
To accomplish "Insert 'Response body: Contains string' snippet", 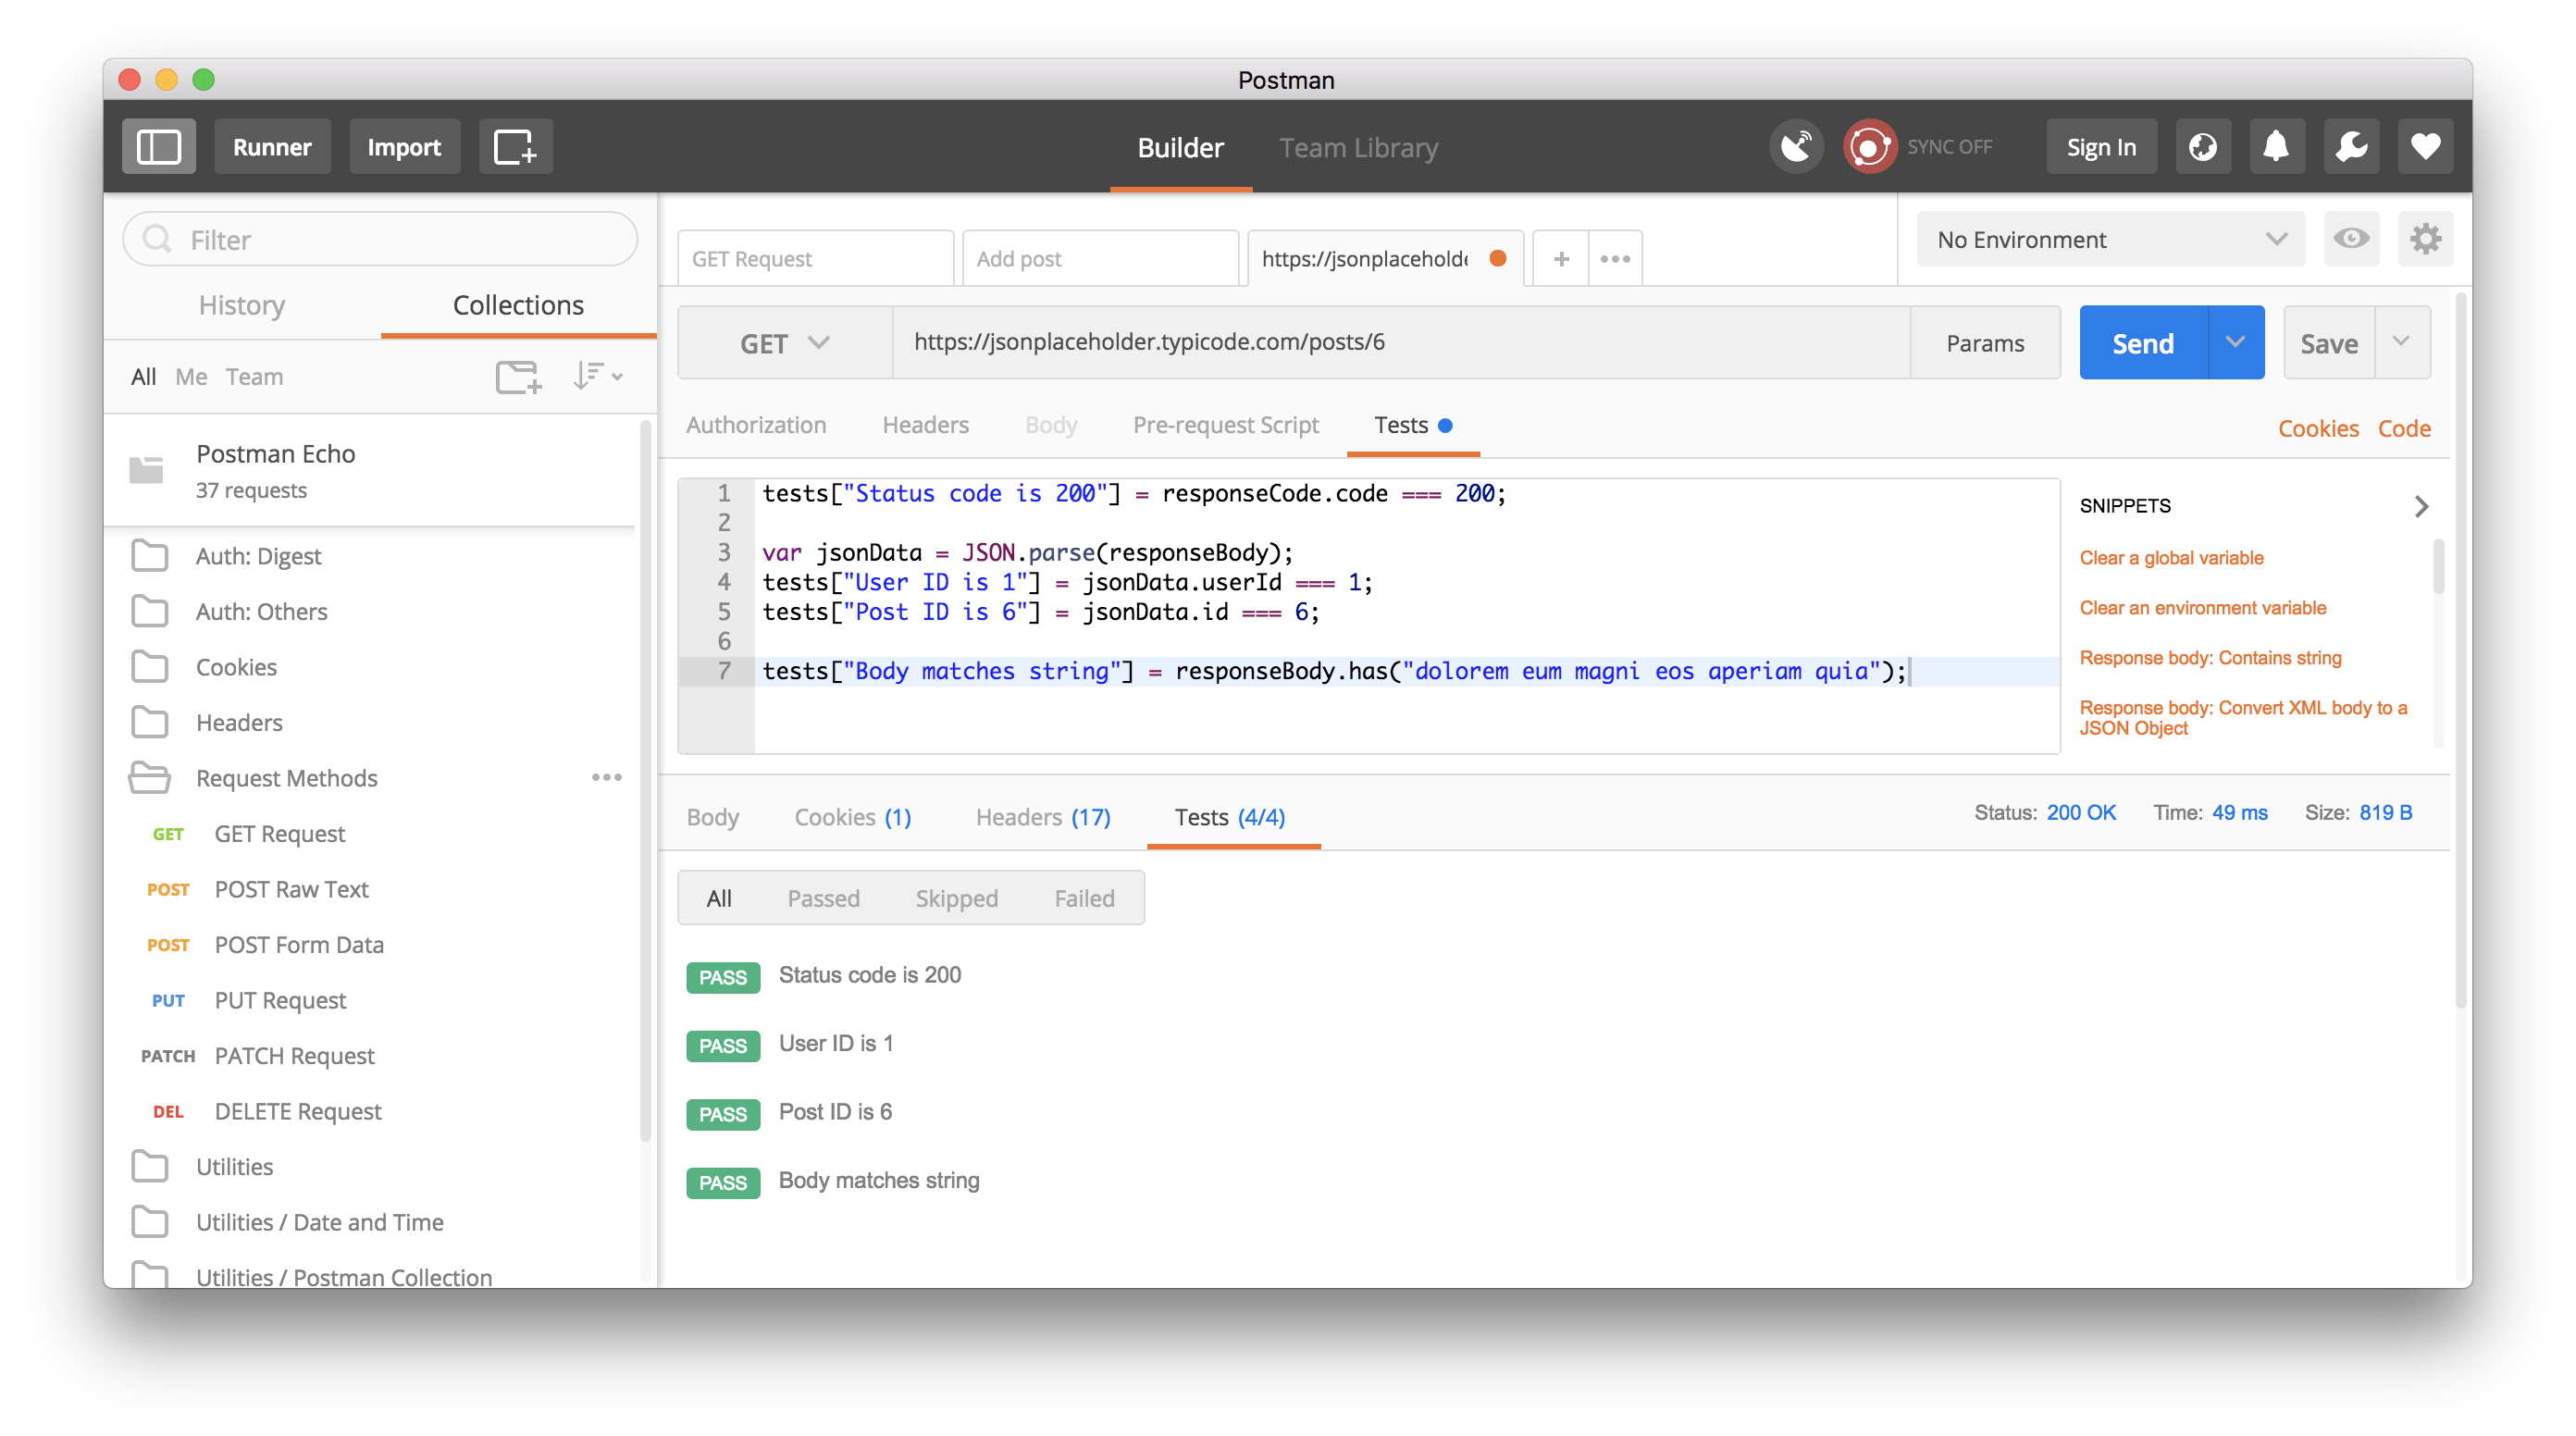I will point(2210,657).
